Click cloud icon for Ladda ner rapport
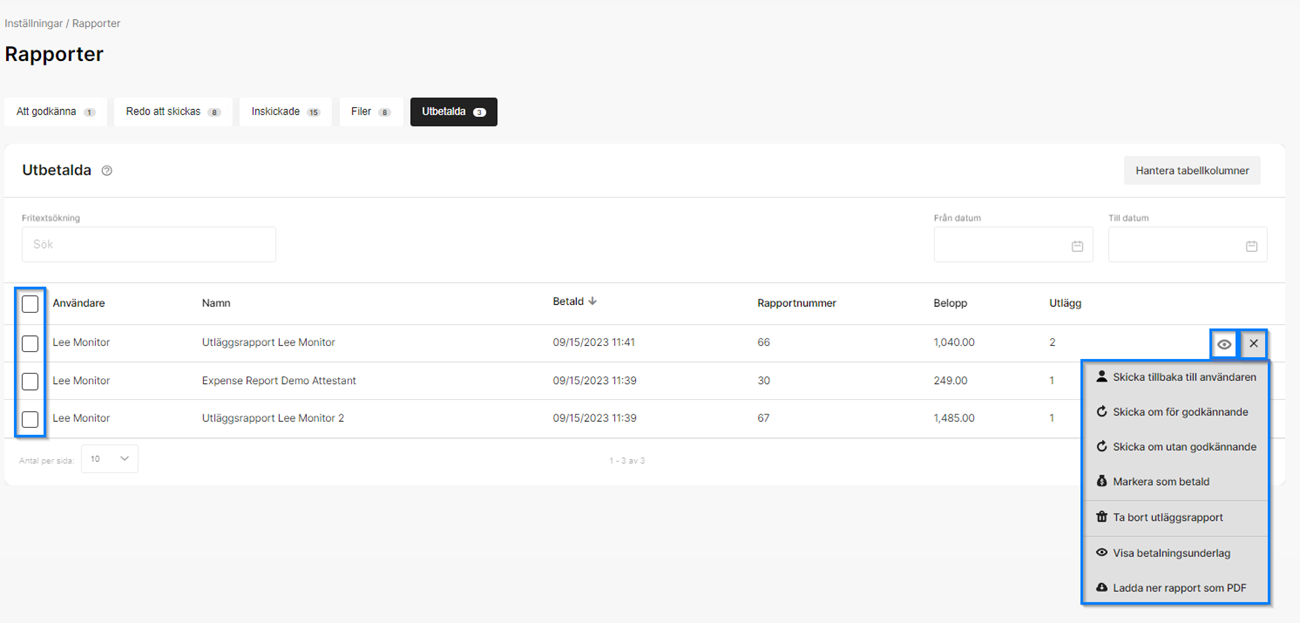The width and height of the screenshot is (1300, 623). pyautogui.click(x=1102, y=587)
